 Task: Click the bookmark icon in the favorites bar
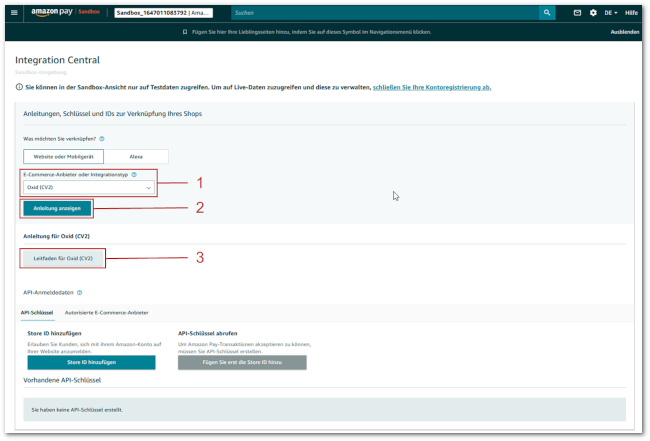pyautogui.click(x=185, y=32)
